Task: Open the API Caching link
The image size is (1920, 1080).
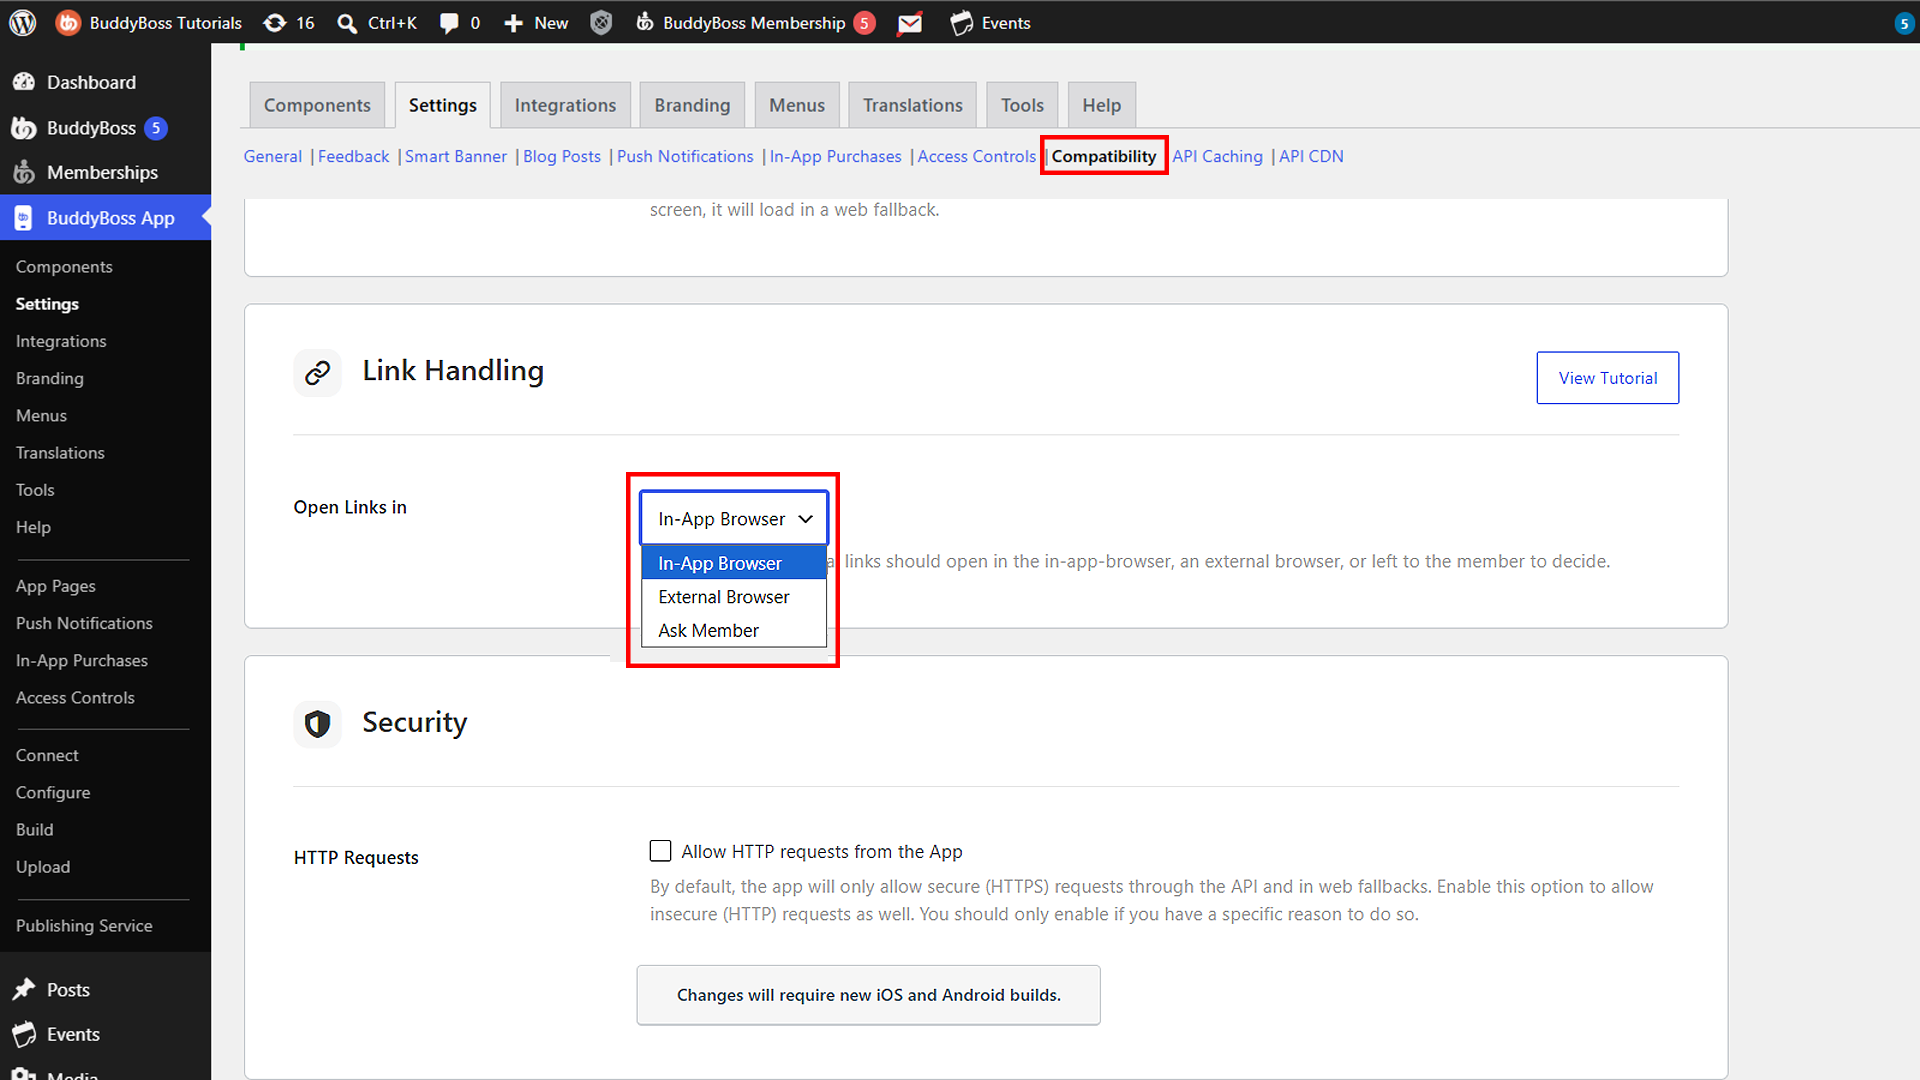Action: [x=1217, y=156]
